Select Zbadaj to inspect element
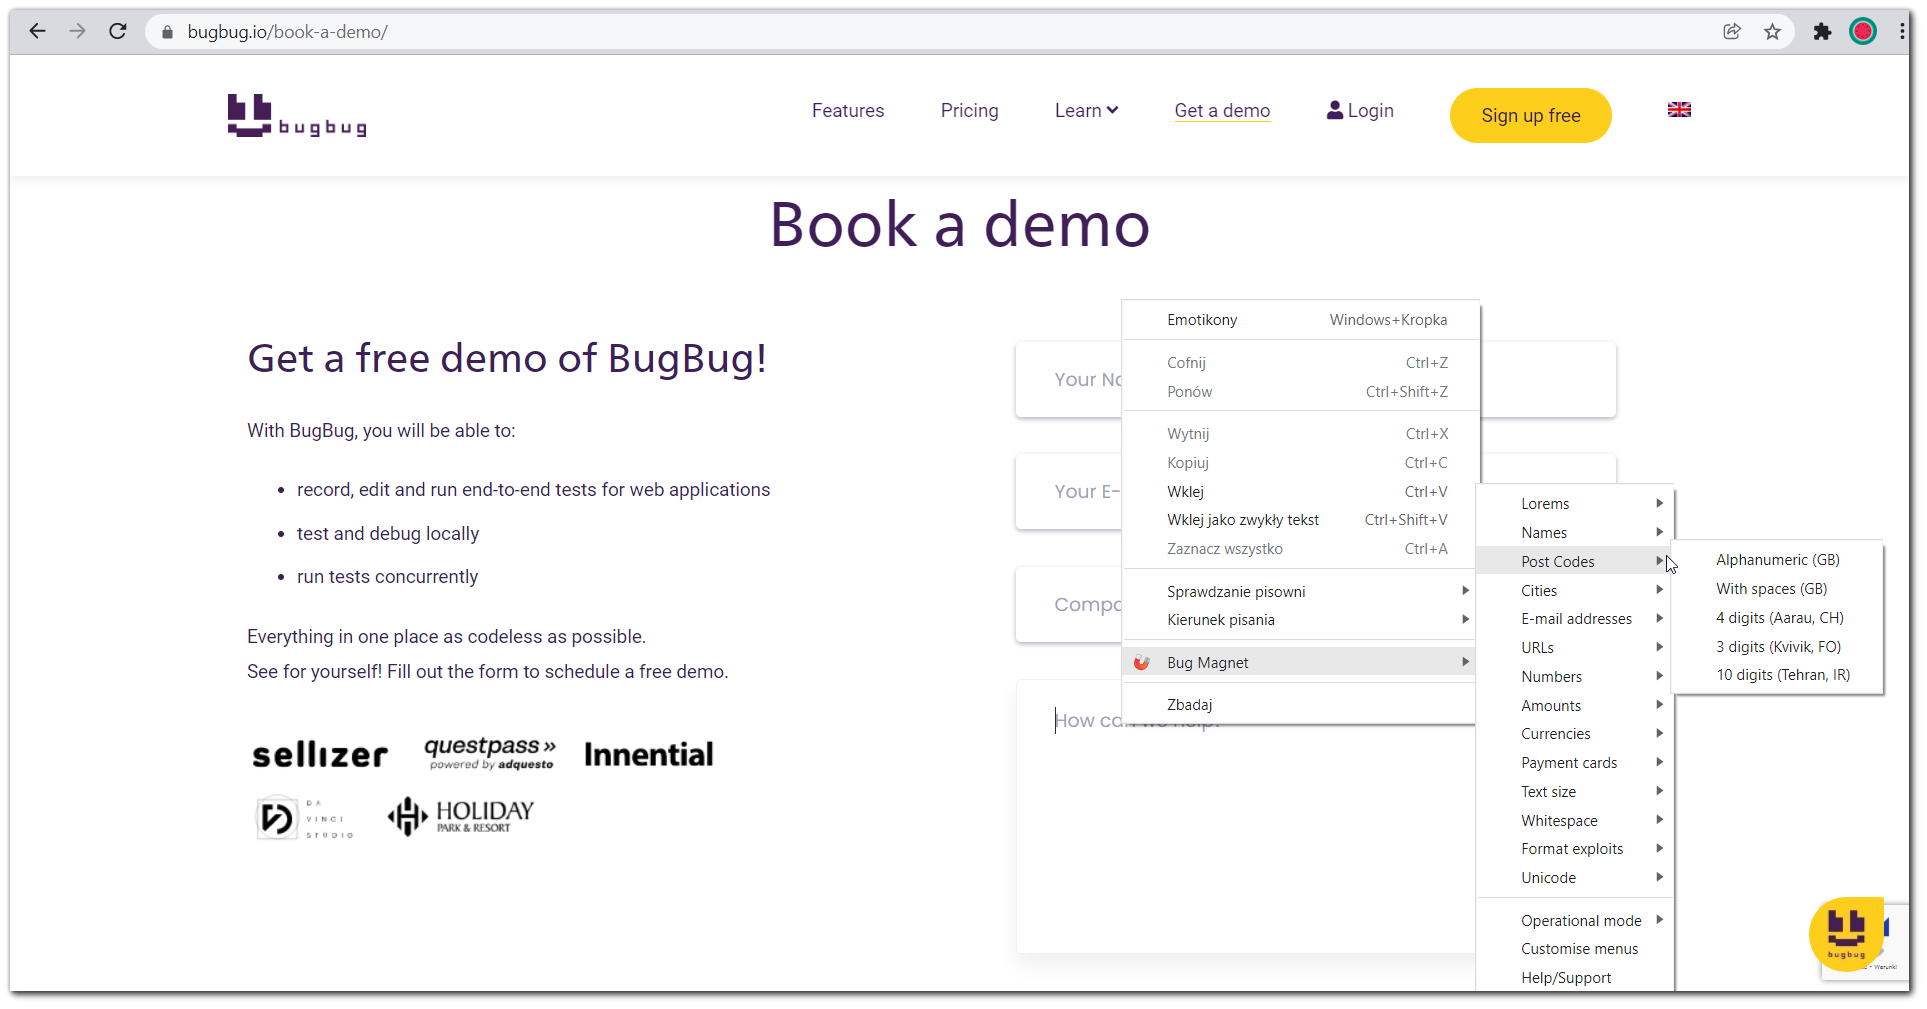 [1299, 705]
